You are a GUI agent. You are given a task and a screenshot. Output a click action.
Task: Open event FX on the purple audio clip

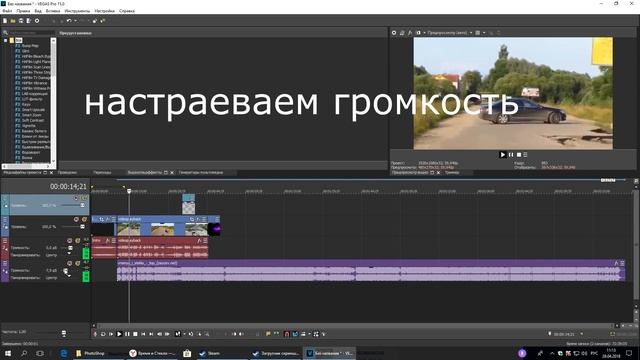(616, 264)
